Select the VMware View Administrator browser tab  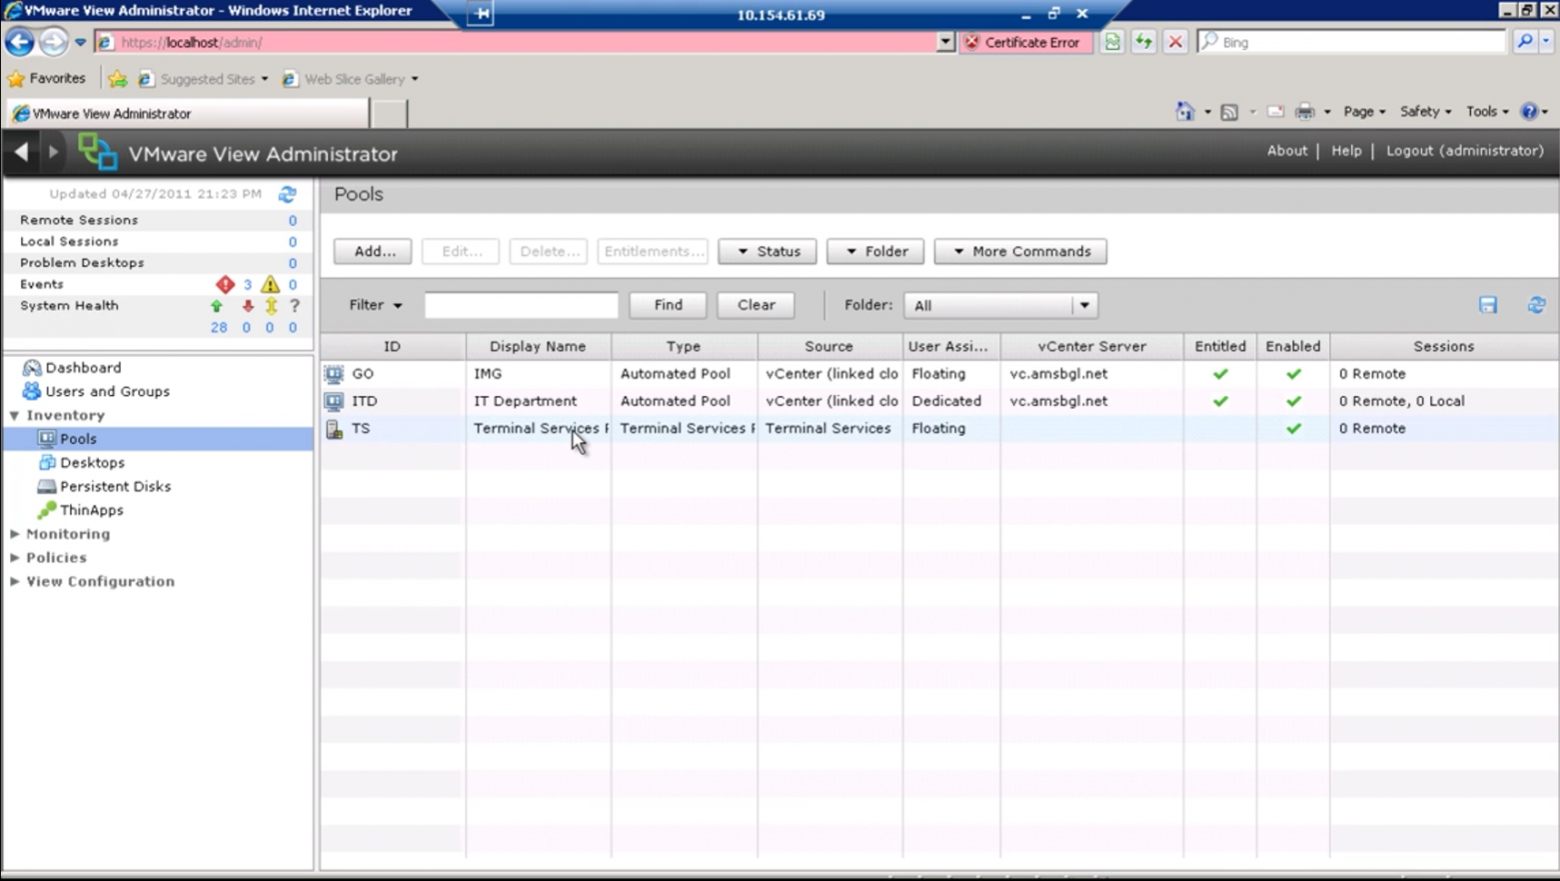[186, 114]
